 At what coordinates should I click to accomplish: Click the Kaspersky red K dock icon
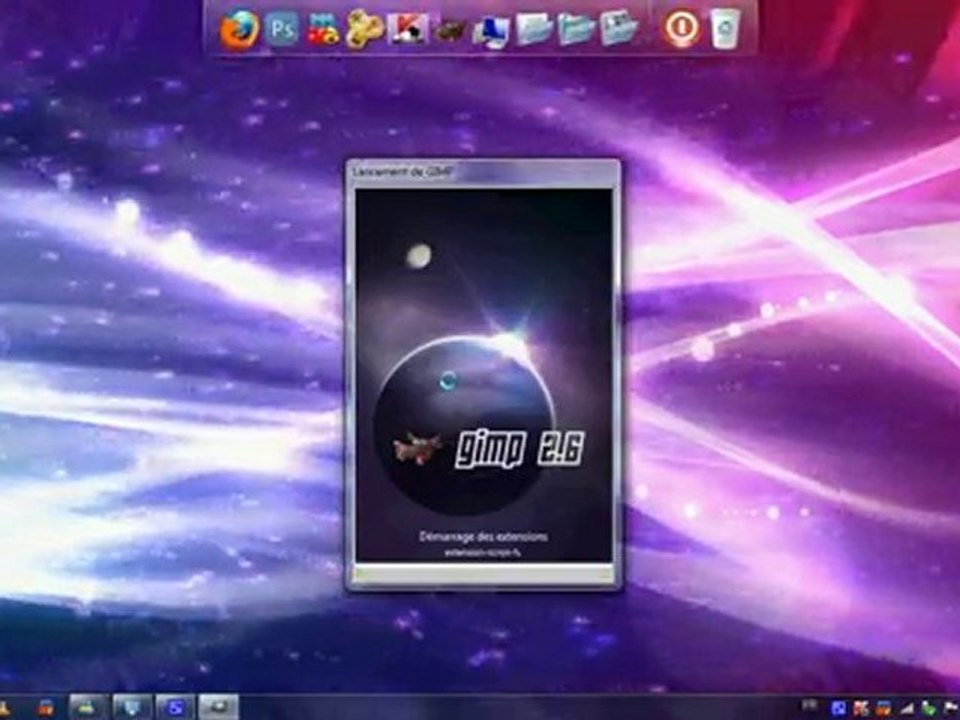pos(407,29)
